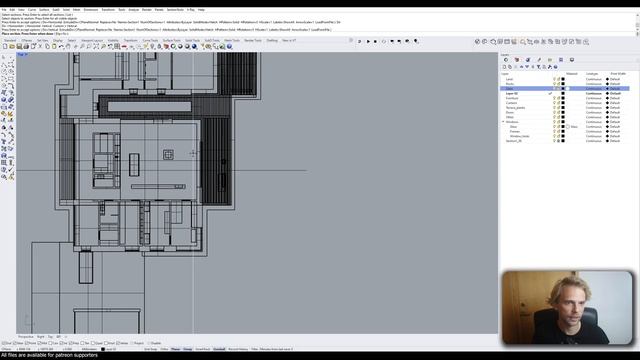Screen dimensions: 640x360
Task: Toggle the Gumball status bar button
Action: coord(219,349)
